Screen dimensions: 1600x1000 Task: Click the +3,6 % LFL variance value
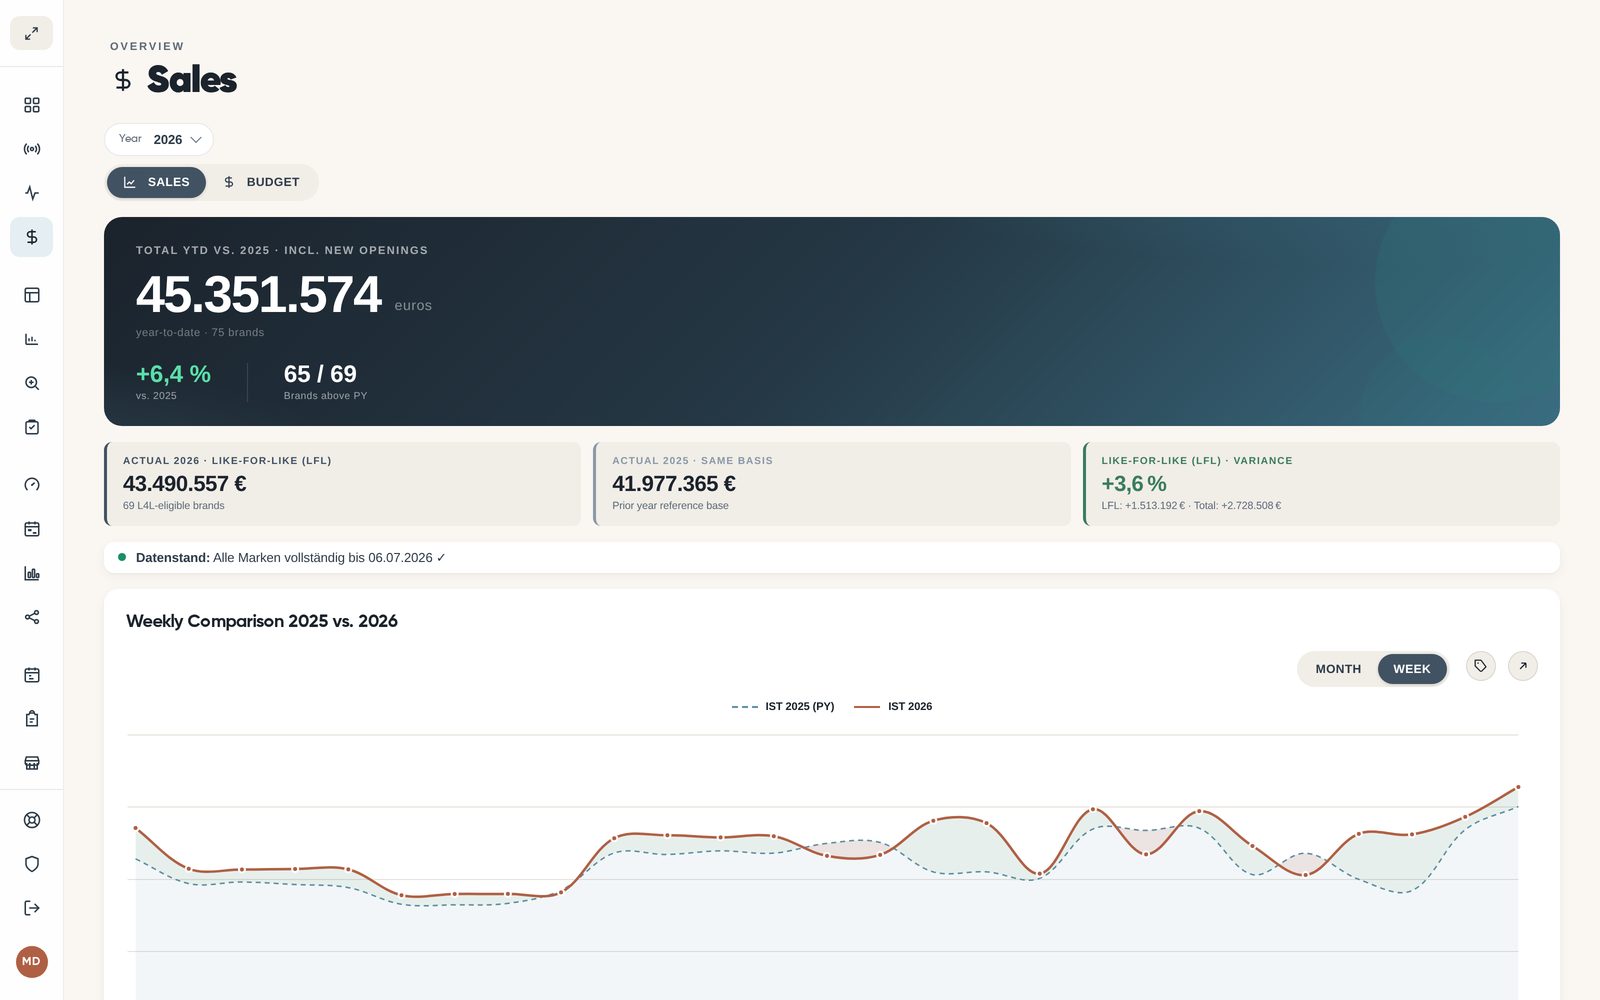pyautogui.click(x=1134, y=484)
